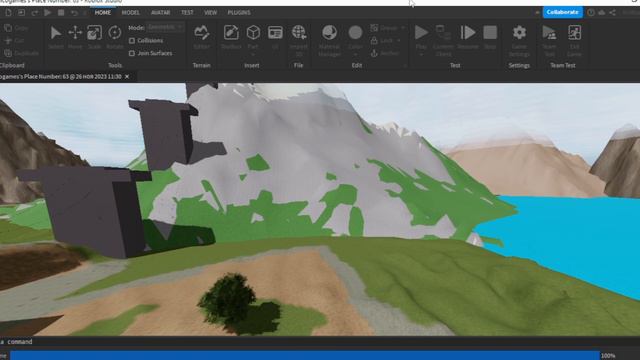This screenshot has width=640, height=360.
Task: Click Copy in the Clipboard group
Action: tap(16, 28)
